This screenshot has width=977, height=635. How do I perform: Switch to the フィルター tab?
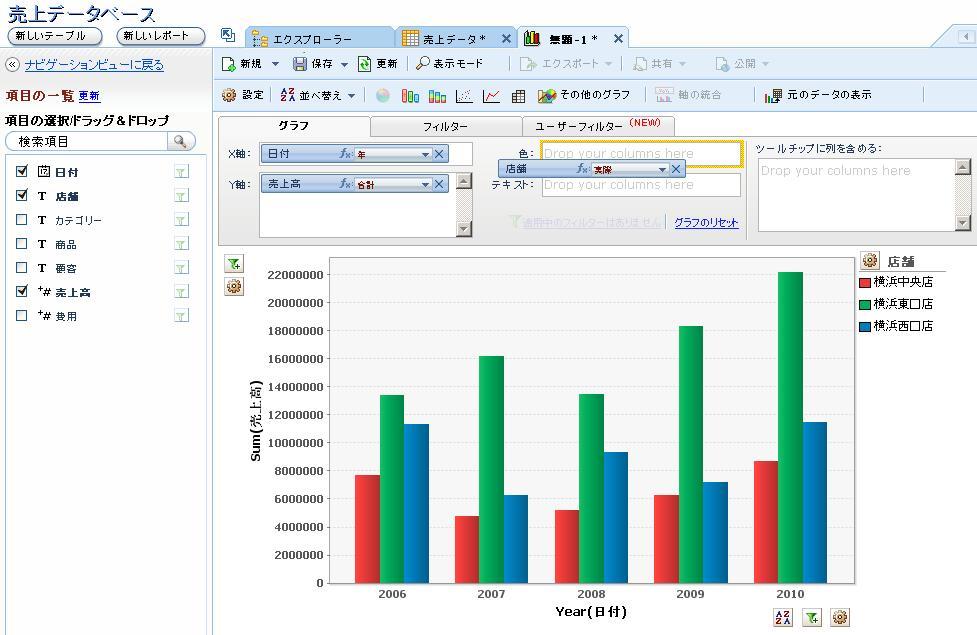tap(445, 127)
